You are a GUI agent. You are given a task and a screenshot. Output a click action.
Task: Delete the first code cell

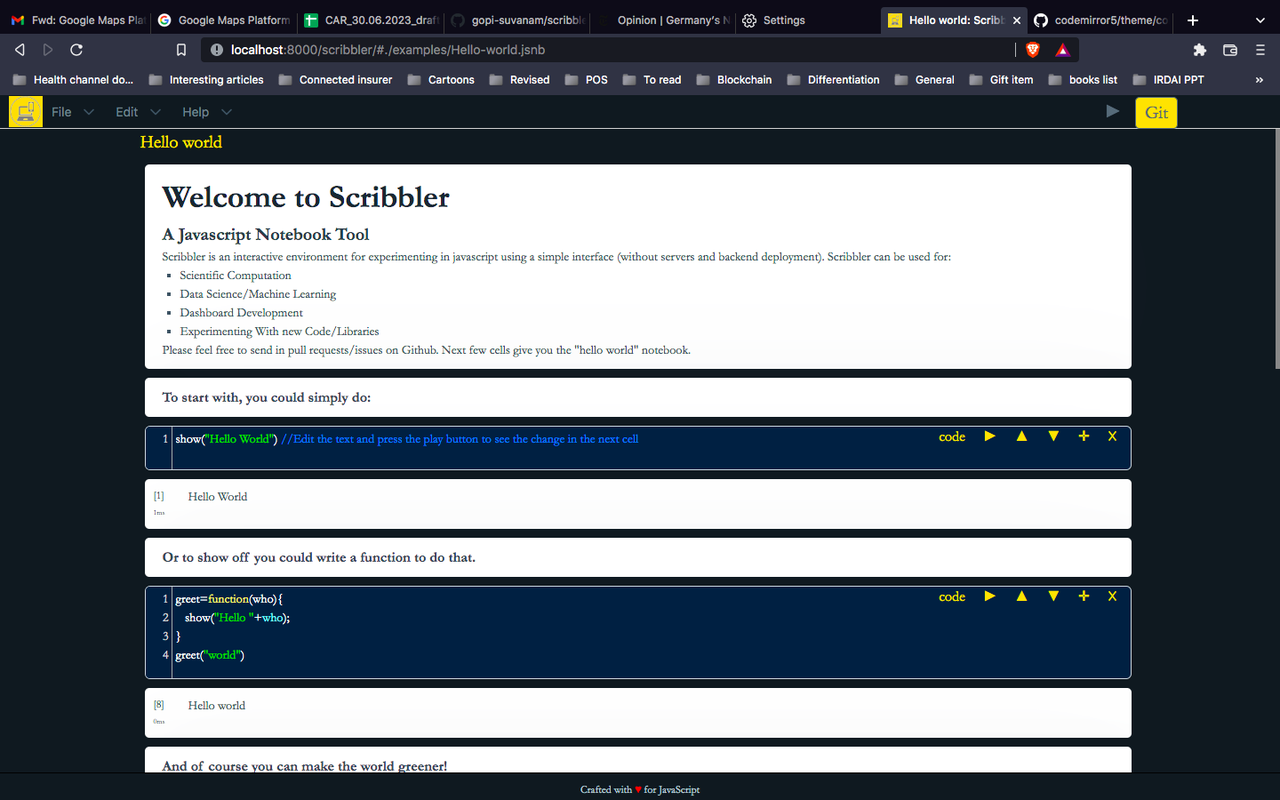1112,436
